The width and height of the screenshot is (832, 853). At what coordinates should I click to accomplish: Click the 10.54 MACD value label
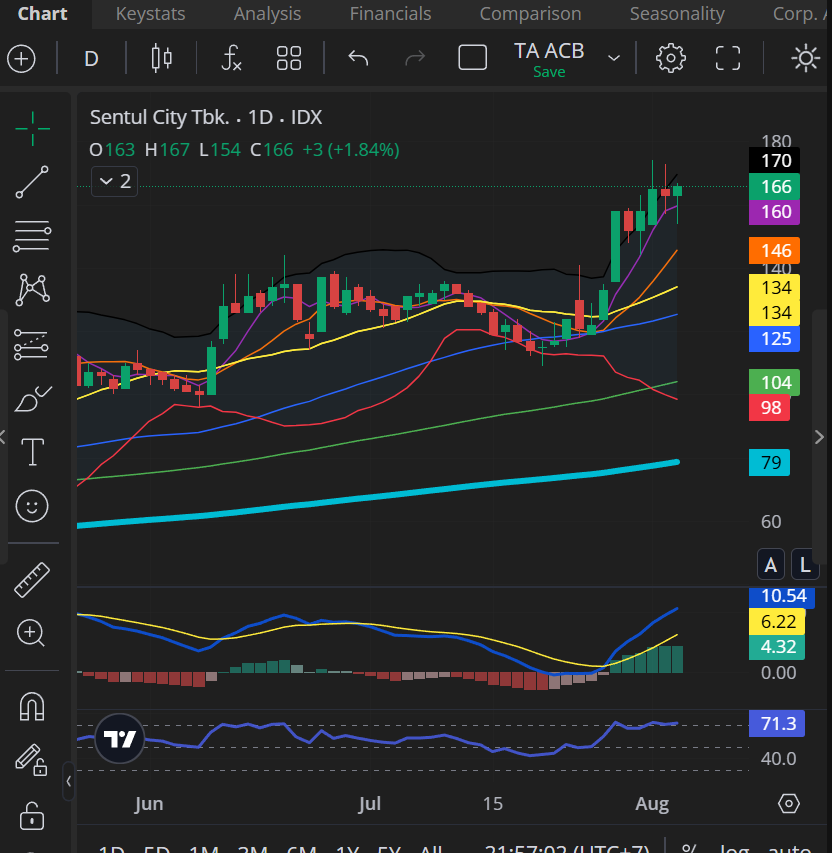pyautogui.click(x=782, y=596)
